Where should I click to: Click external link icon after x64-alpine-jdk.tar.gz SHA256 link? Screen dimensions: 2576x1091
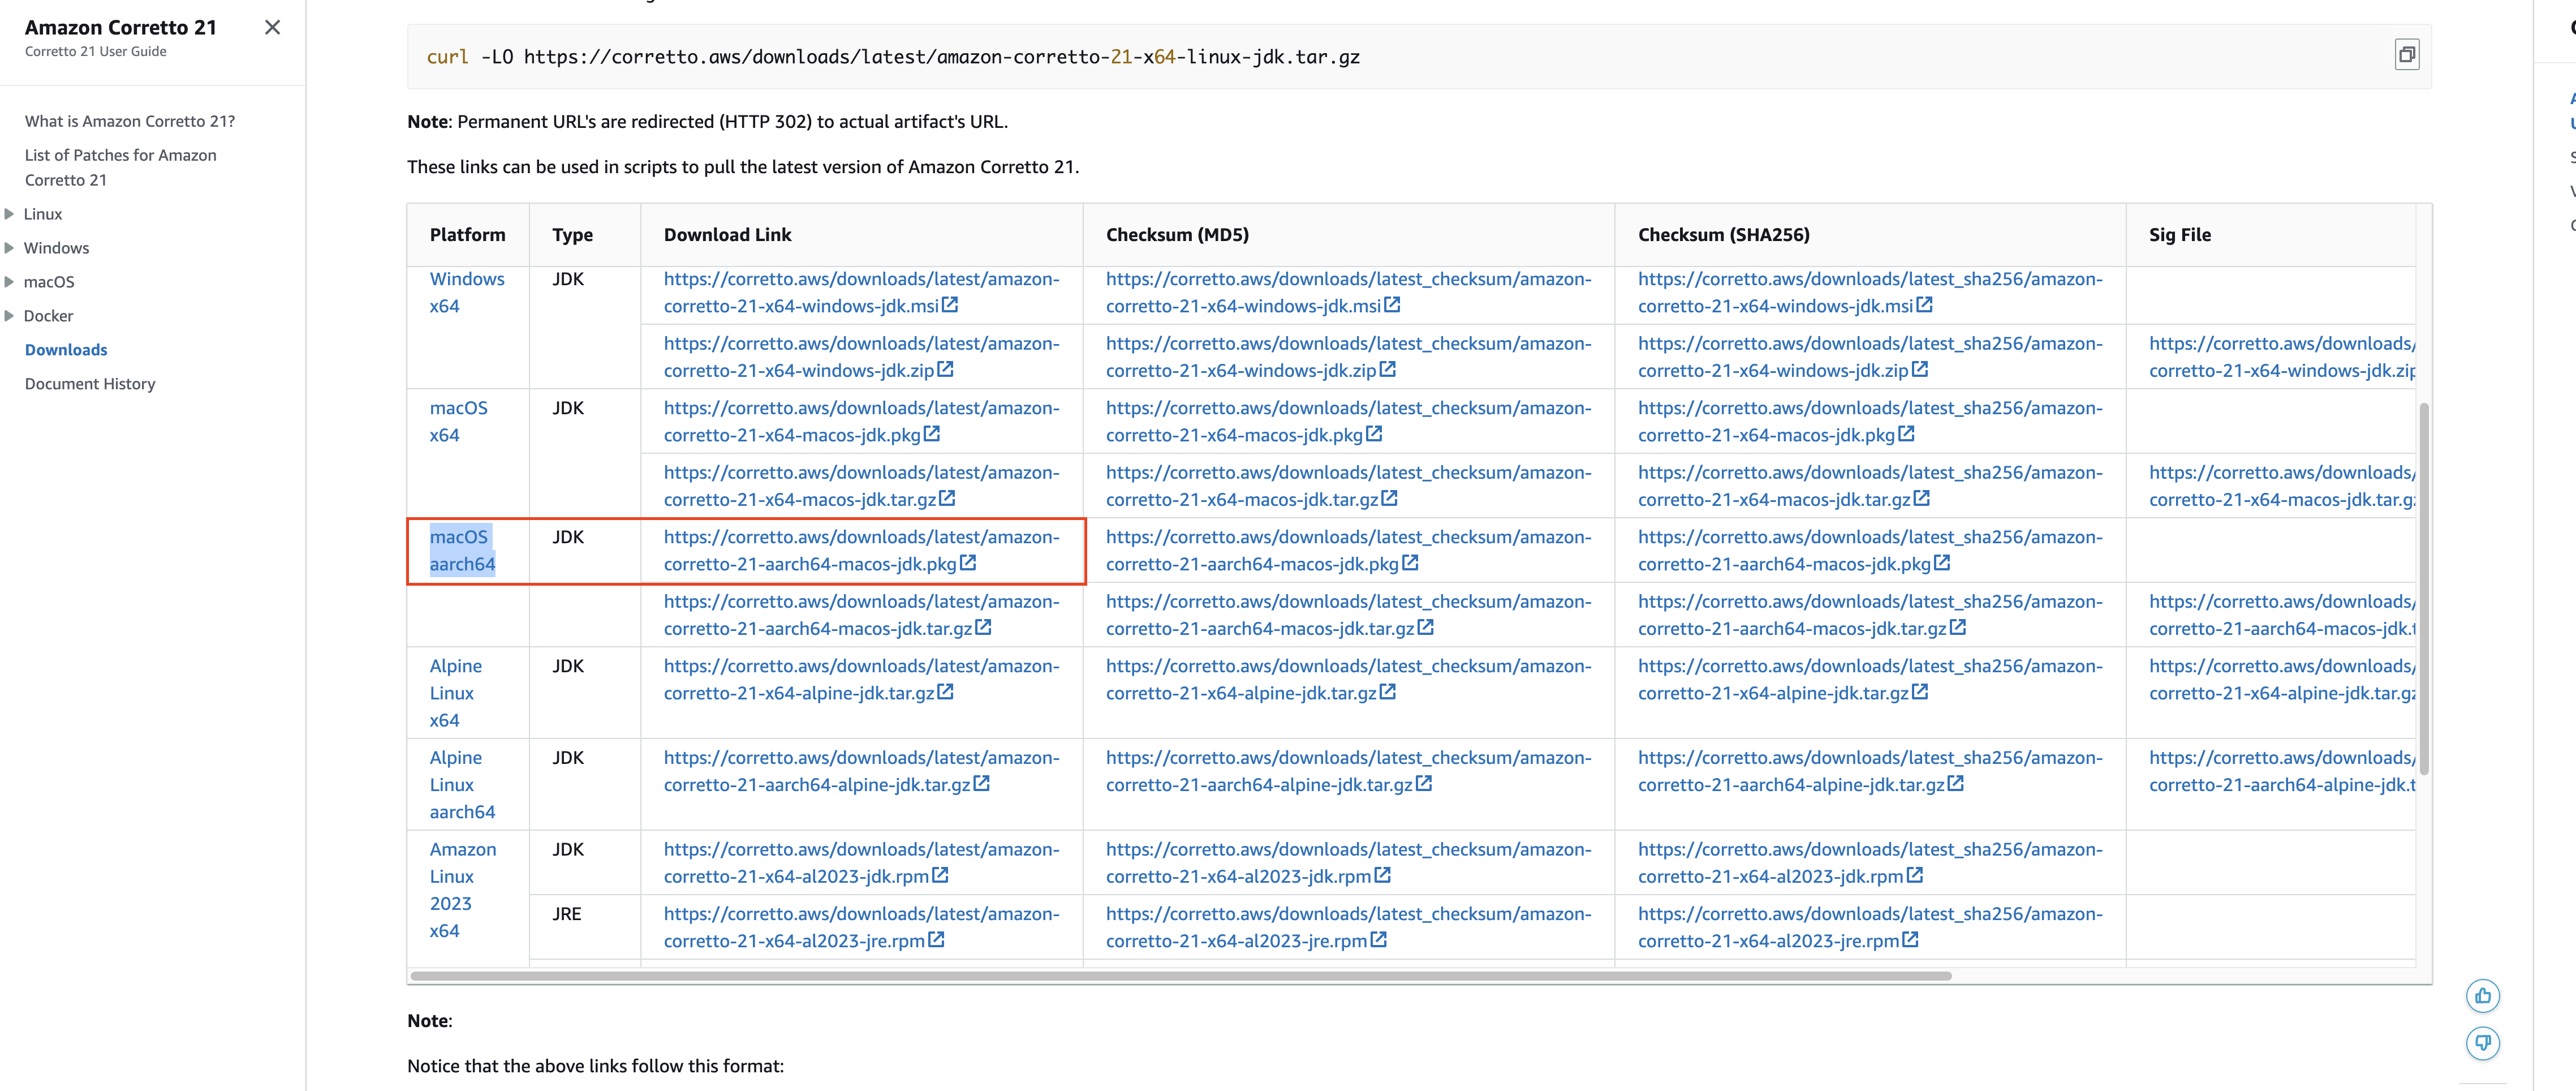[x=1920, y=692]
